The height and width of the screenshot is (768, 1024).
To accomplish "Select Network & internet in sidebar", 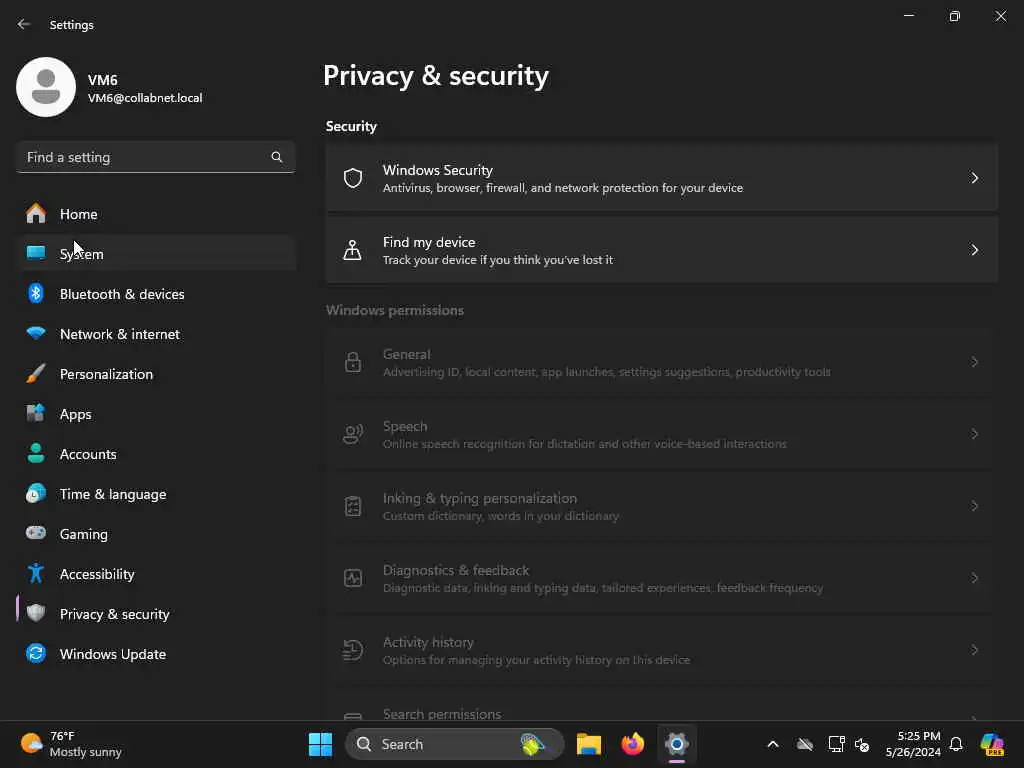I will coord(156,334).
